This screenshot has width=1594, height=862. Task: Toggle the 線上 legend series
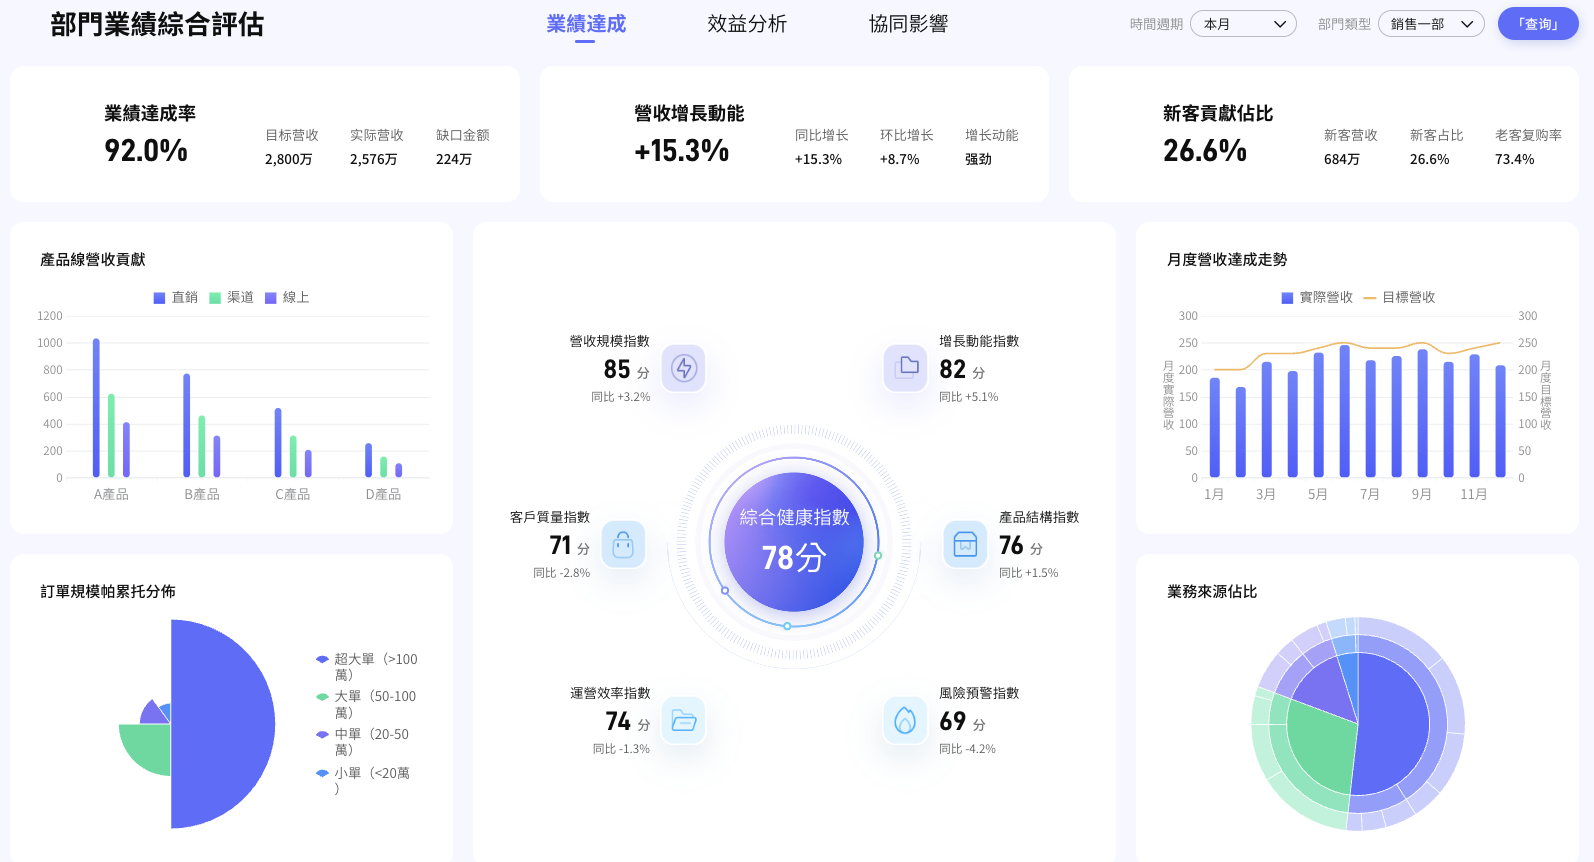coord(287,297)
